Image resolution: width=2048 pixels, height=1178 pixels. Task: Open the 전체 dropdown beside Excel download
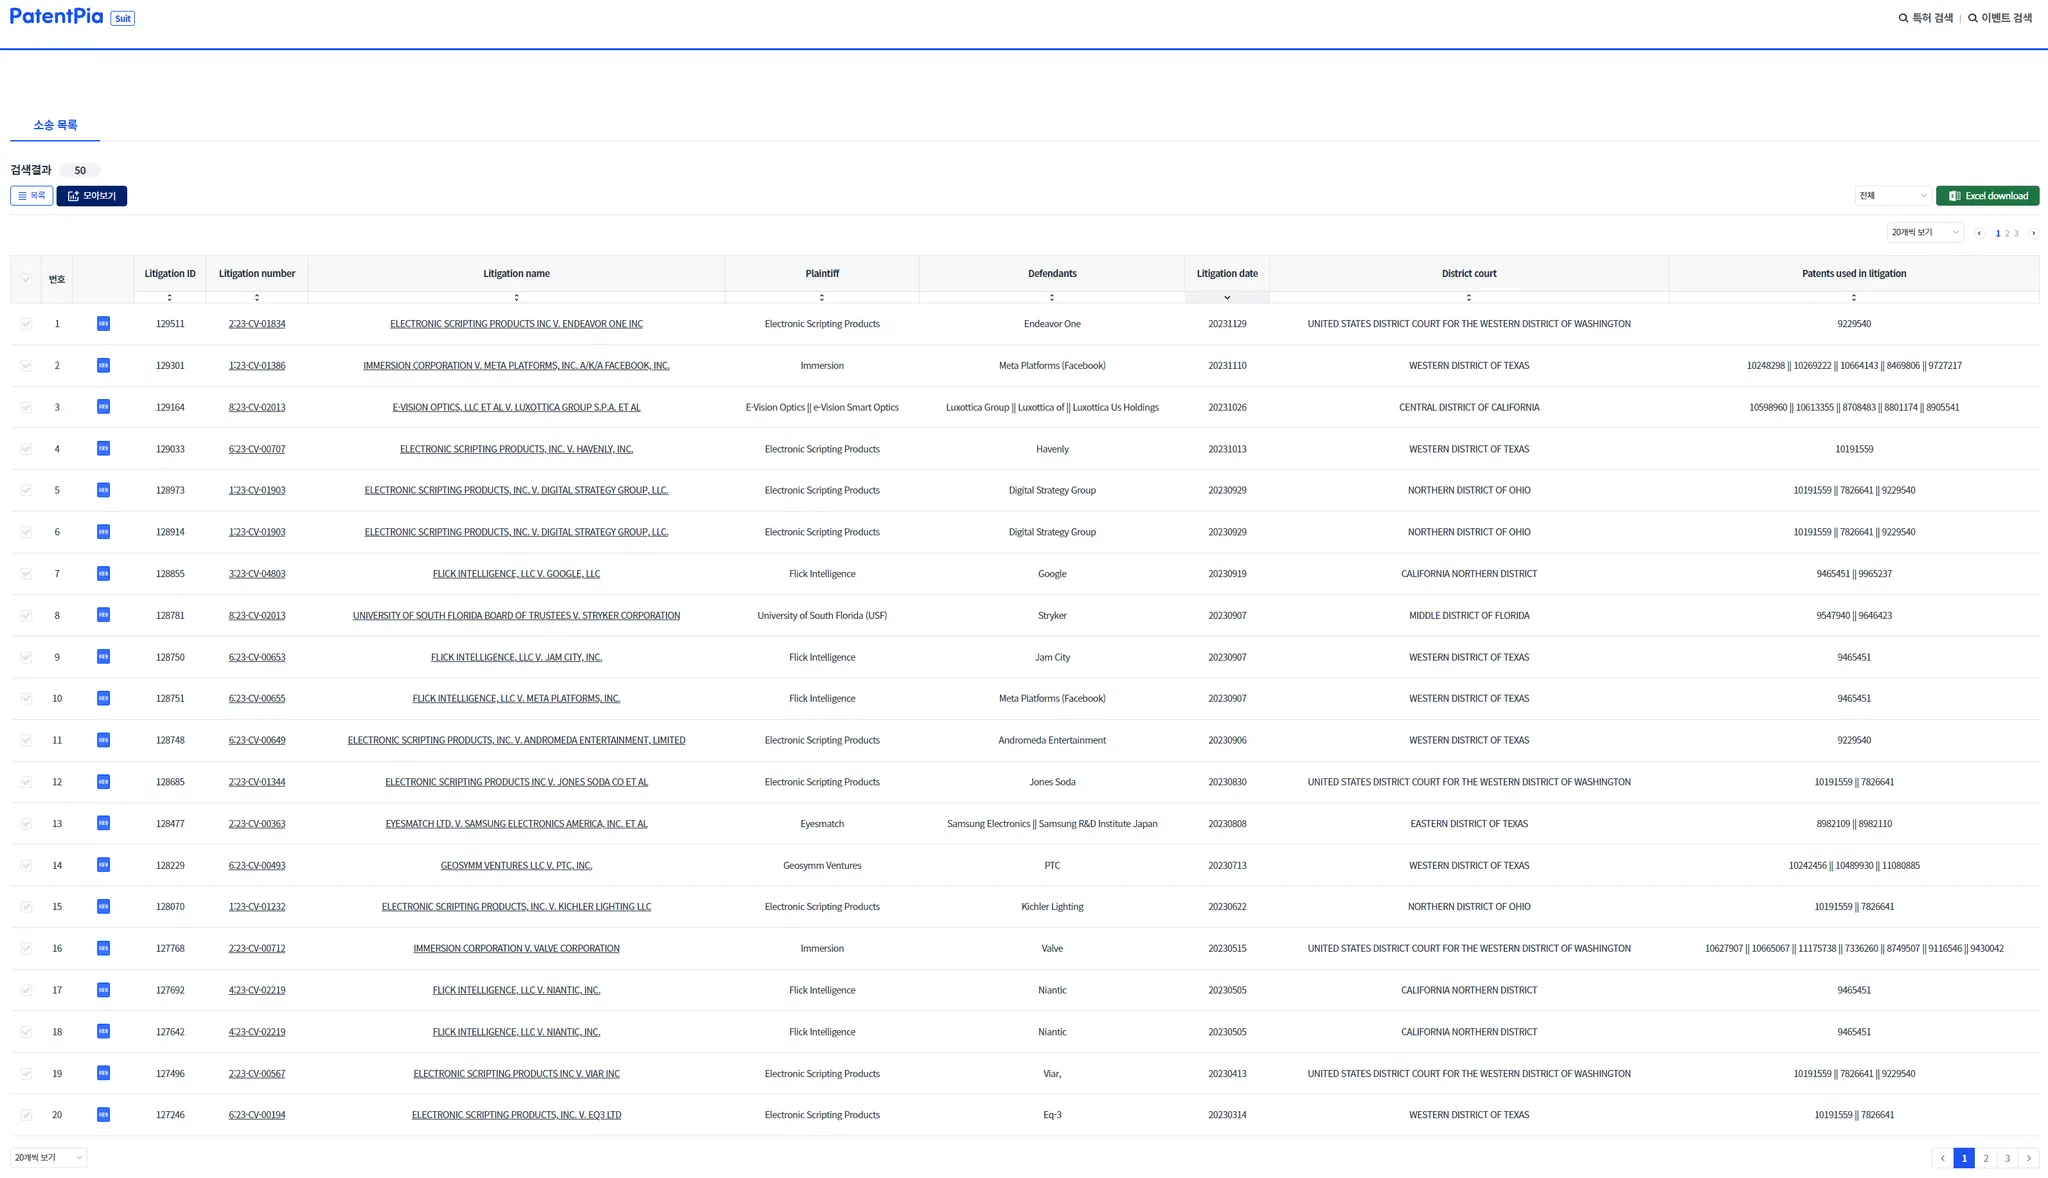pyautogui.click(x=1892, y=196)
